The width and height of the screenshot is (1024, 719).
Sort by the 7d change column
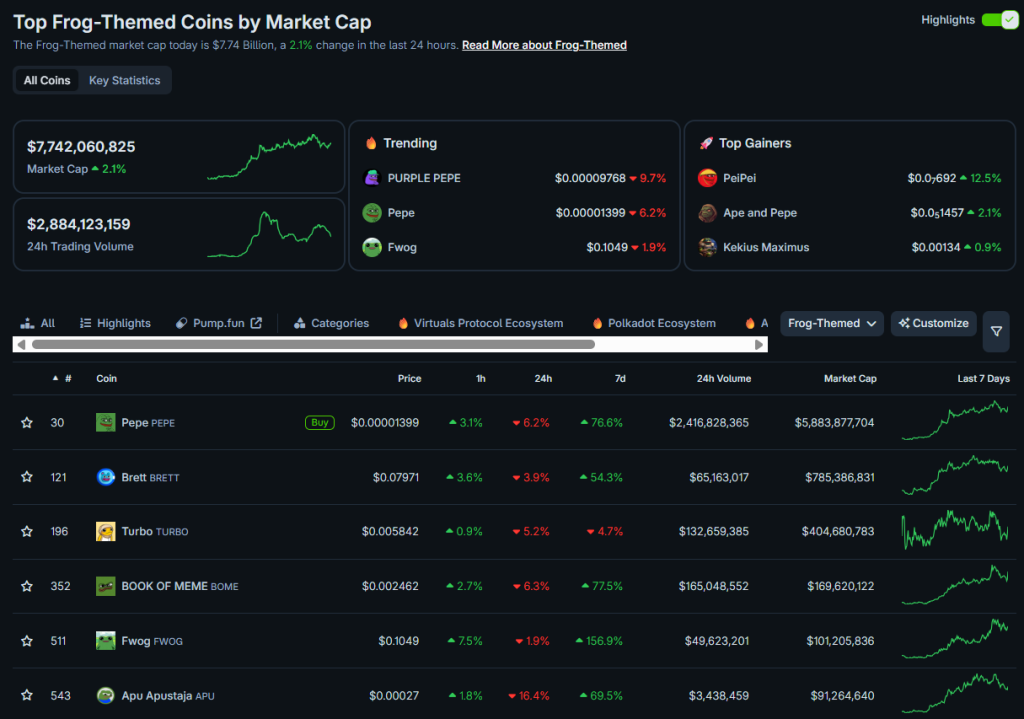620,379
